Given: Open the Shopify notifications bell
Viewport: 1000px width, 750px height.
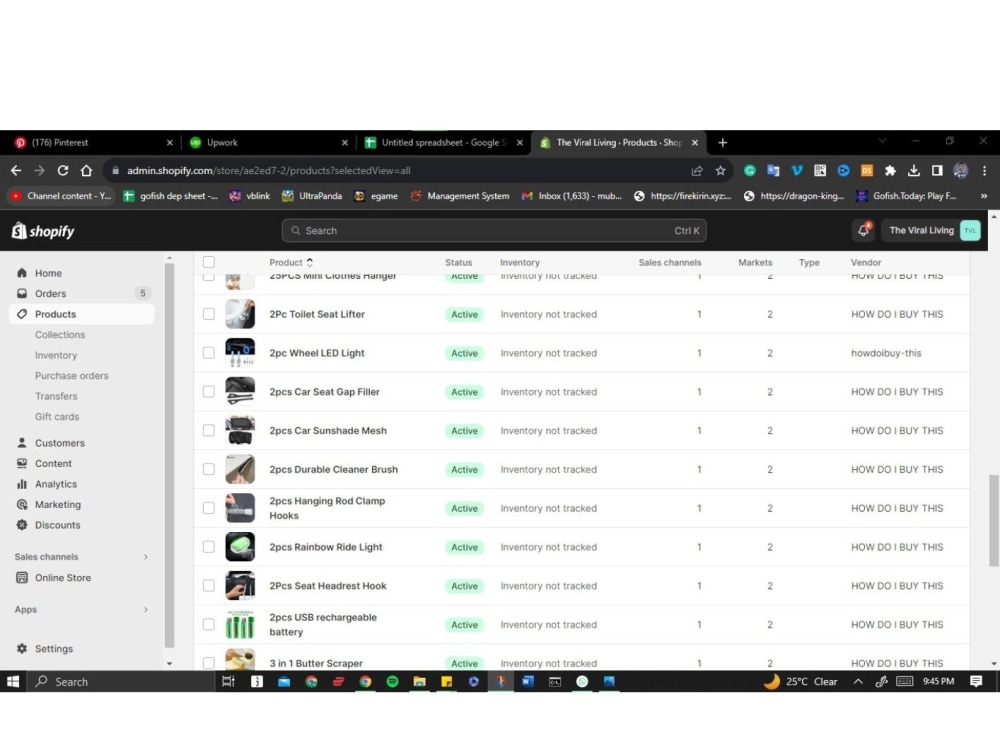Looking at the screenshot, I should (862, 230).
